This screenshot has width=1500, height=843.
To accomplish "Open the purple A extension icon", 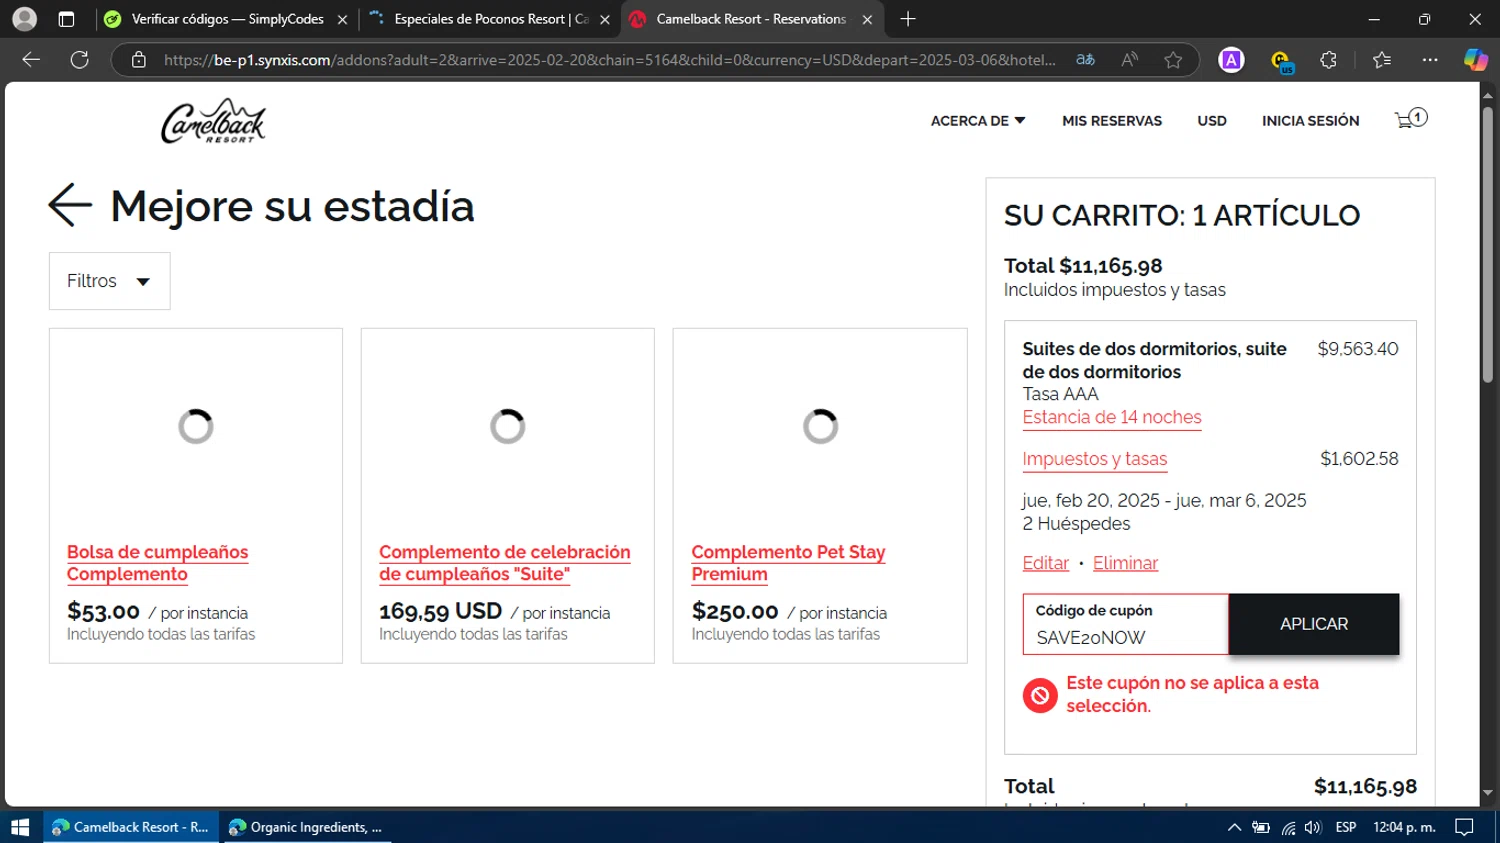I will click(x=1231, y=60).
